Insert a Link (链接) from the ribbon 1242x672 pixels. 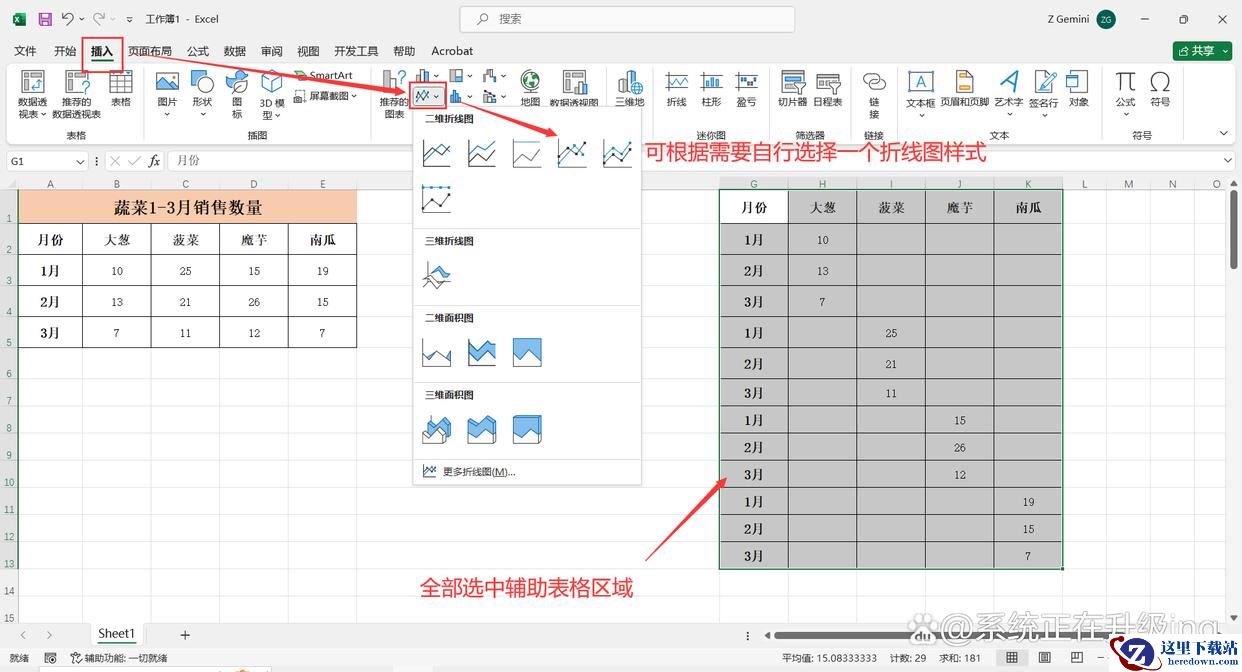pos(874,89)
